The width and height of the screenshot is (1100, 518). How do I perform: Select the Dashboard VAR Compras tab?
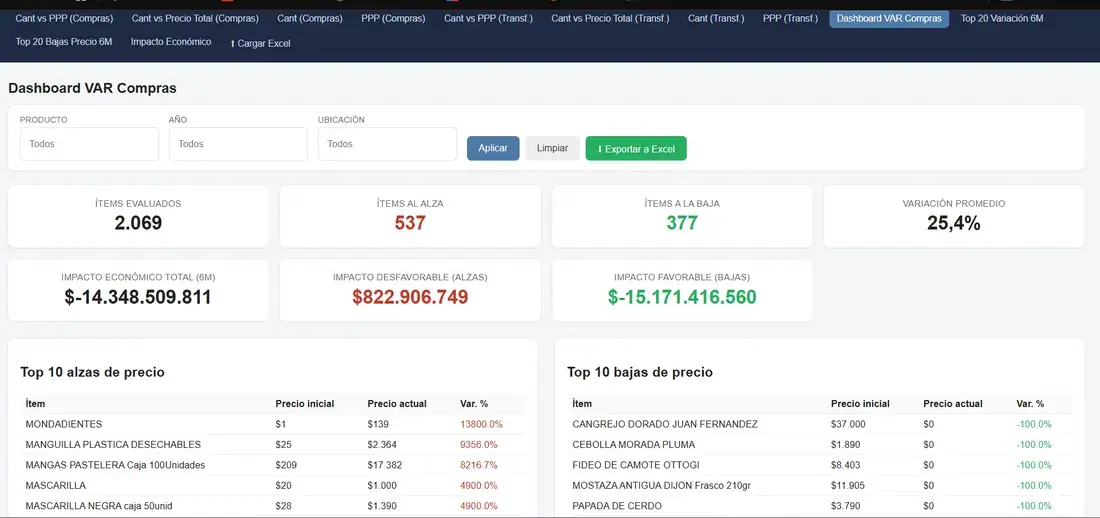point(889,18)
